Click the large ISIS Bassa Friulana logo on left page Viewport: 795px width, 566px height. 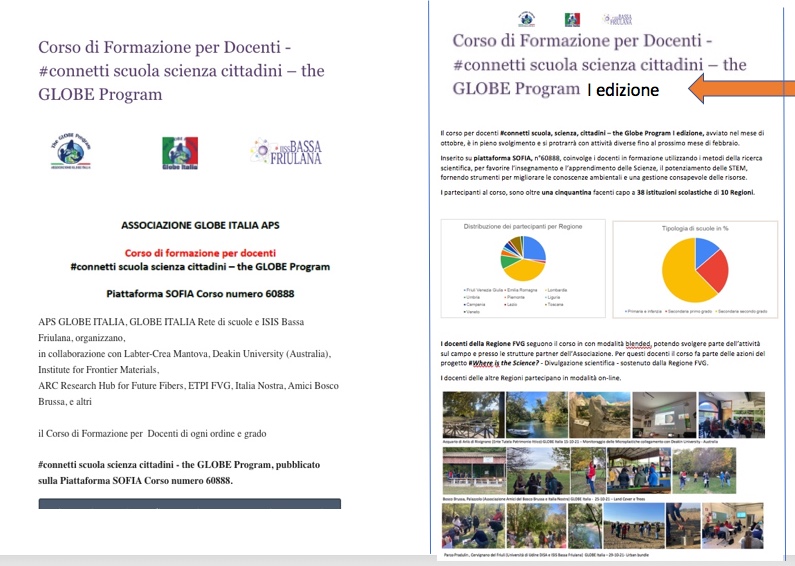pyautogui.click(x=286, y=152)
